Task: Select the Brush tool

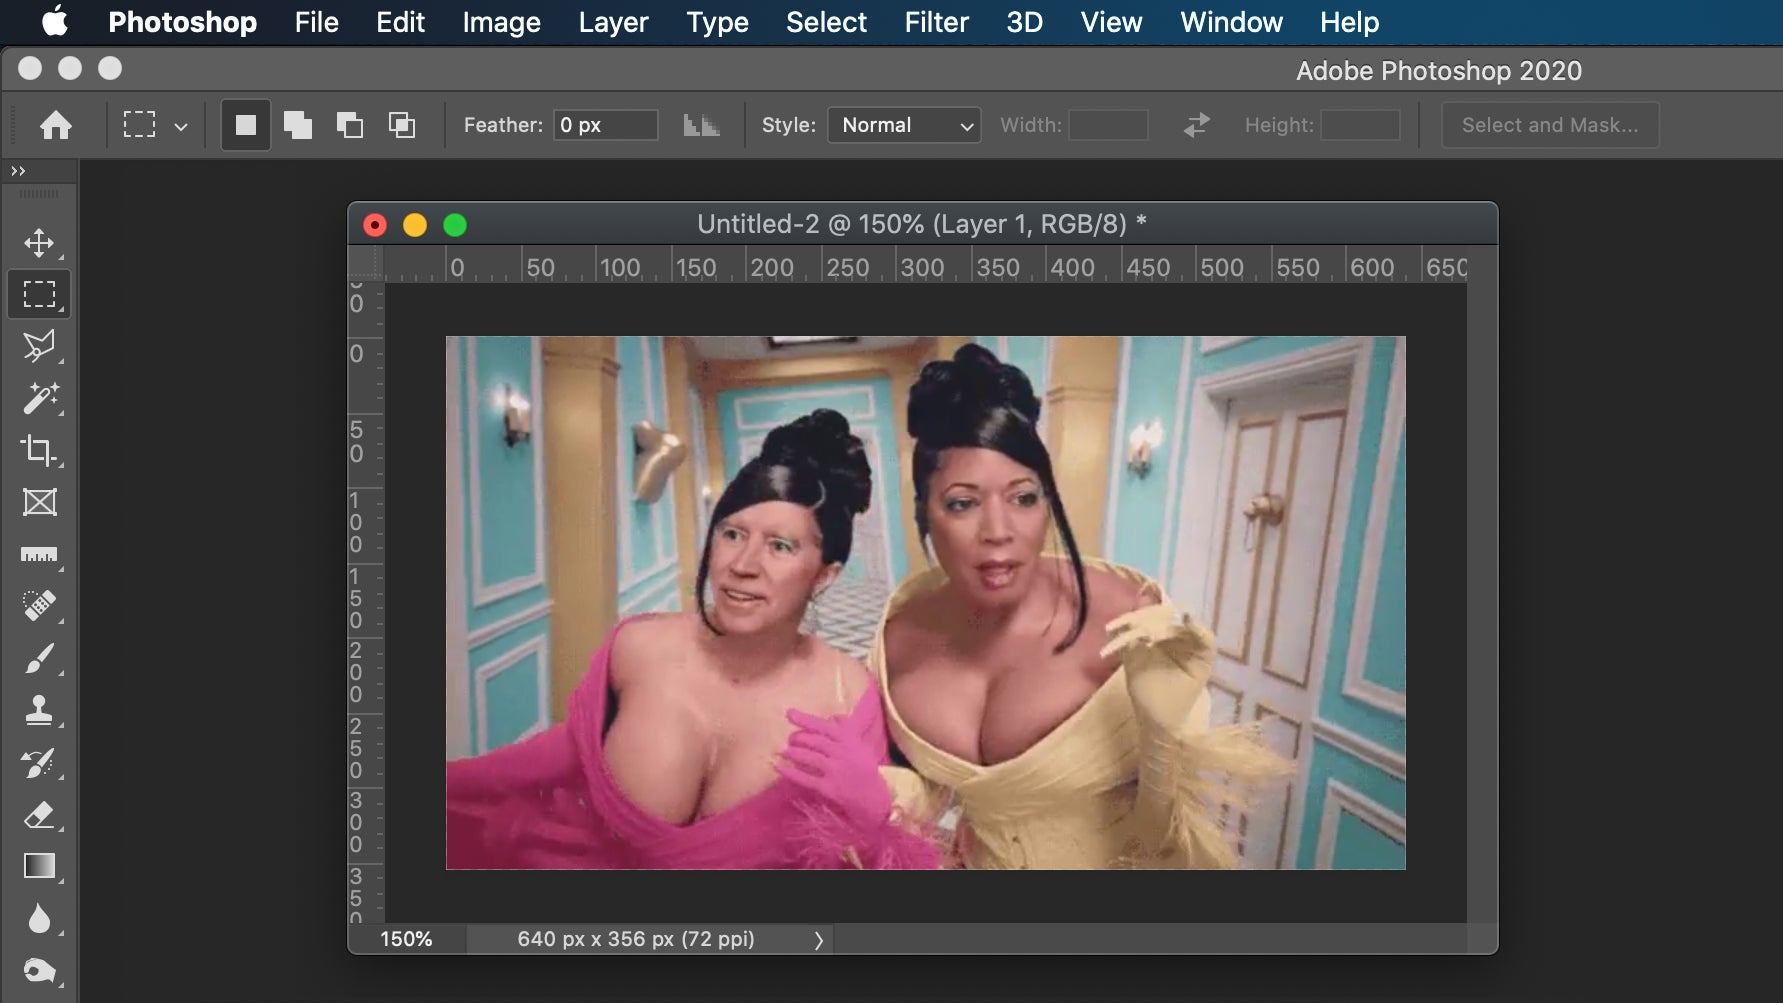Action: tap(39, 658)
